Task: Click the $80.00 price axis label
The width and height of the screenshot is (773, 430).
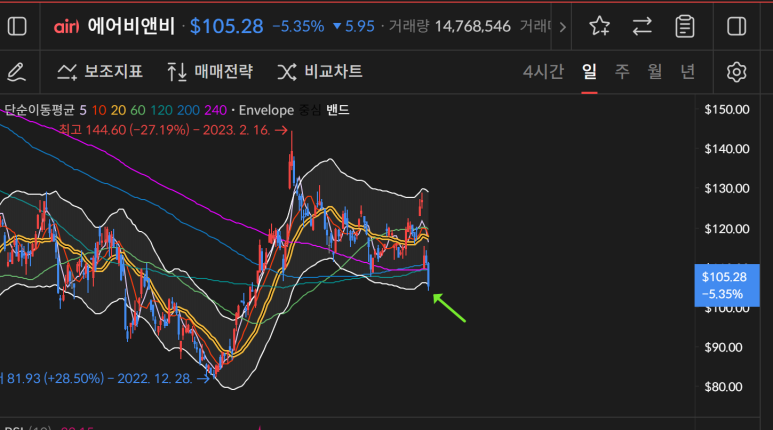Action: coord(723,387)
